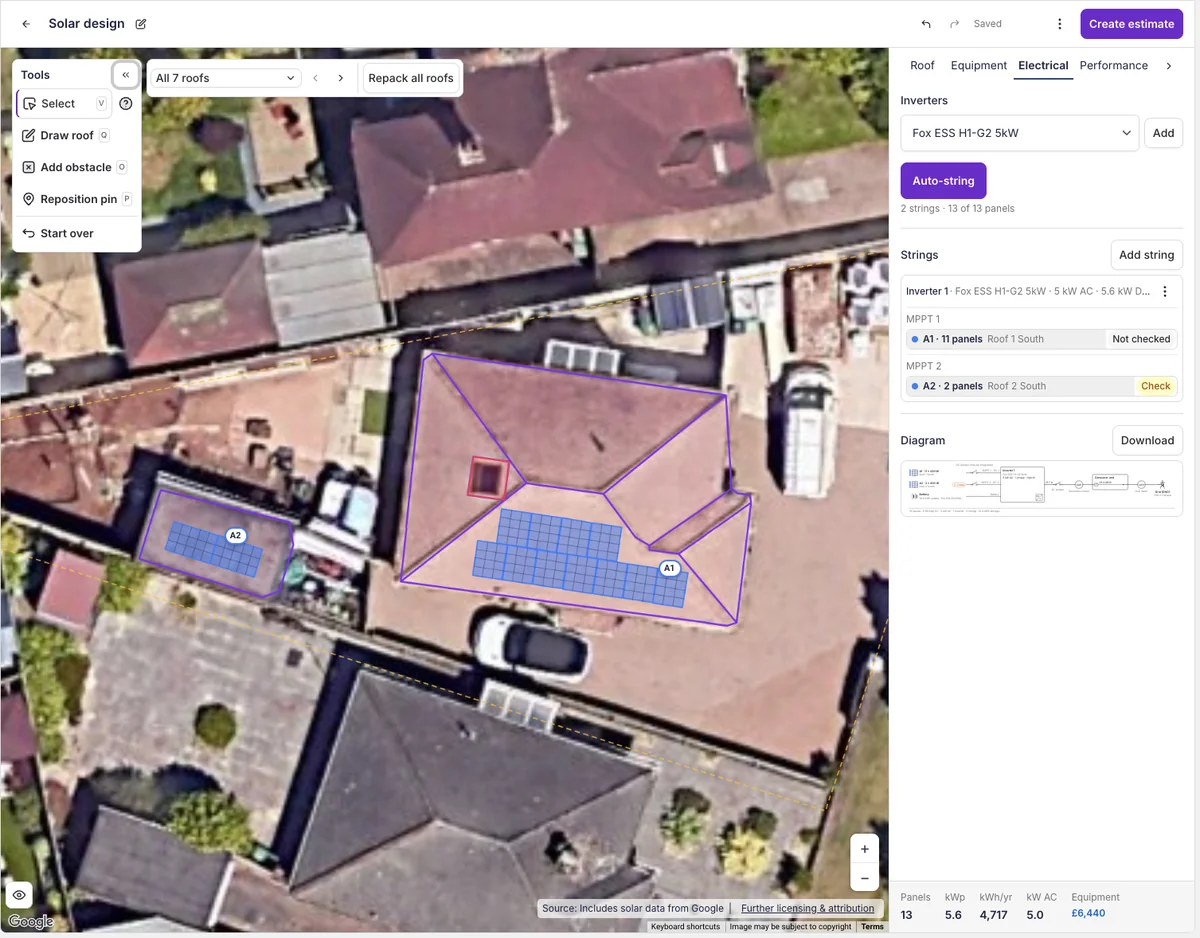Show more tabs with right chevron
This screenshot has width=1200, height=938.
[1169, 66]
